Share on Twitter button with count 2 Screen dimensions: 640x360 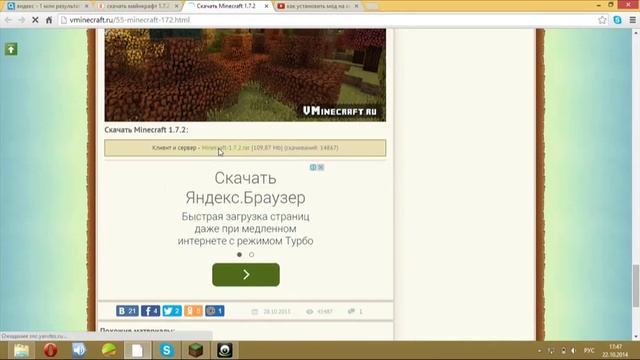click(x=172, y=311)
